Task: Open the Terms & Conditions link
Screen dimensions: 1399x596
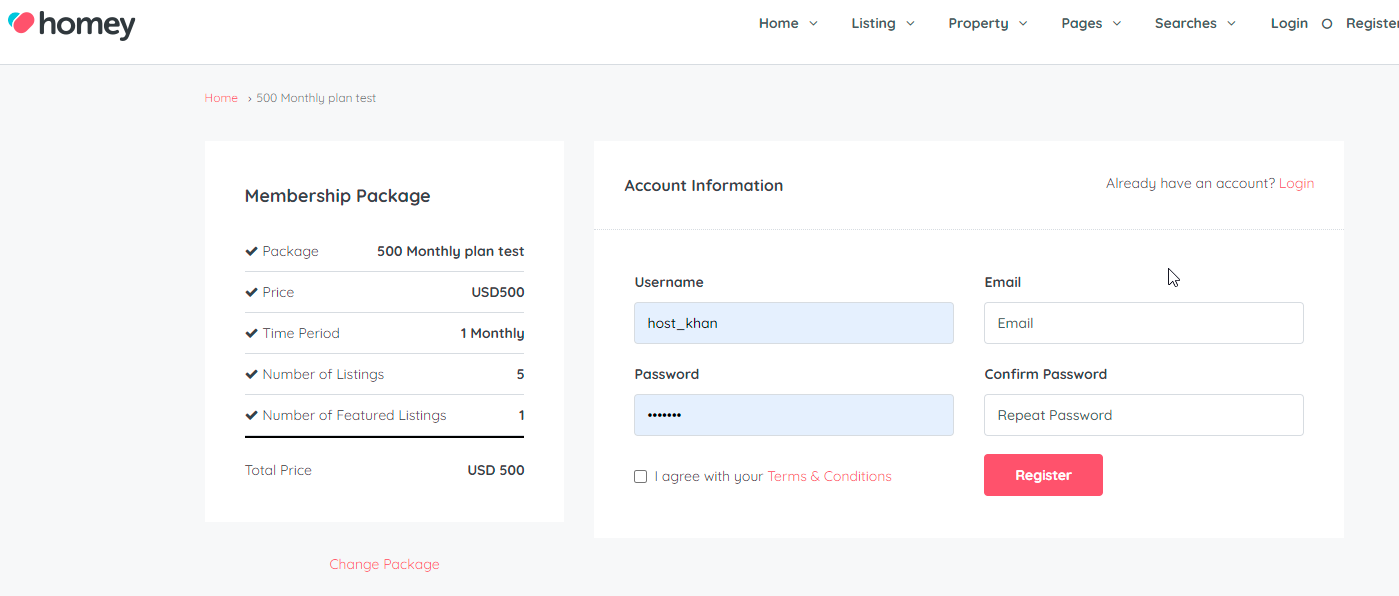Action: click(x=829, y=476)
